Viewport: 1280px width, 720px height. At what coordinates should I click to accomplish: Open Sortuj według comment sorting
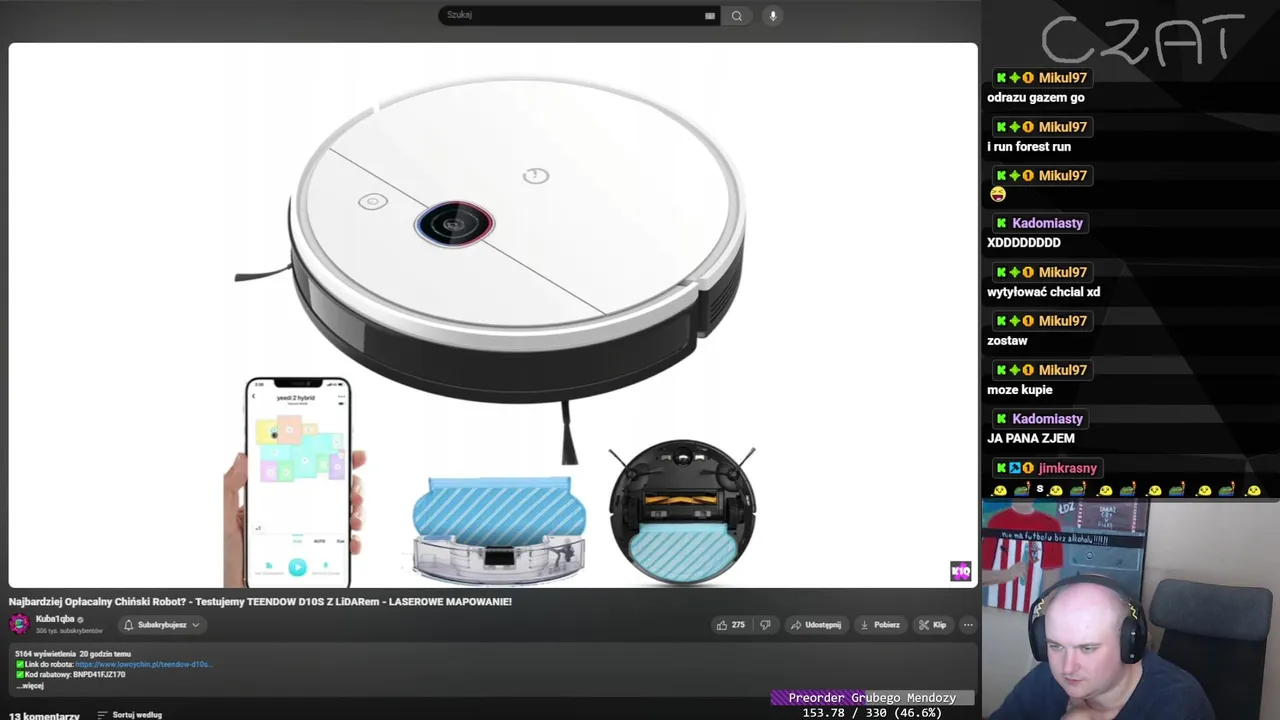tap(130, 715)
